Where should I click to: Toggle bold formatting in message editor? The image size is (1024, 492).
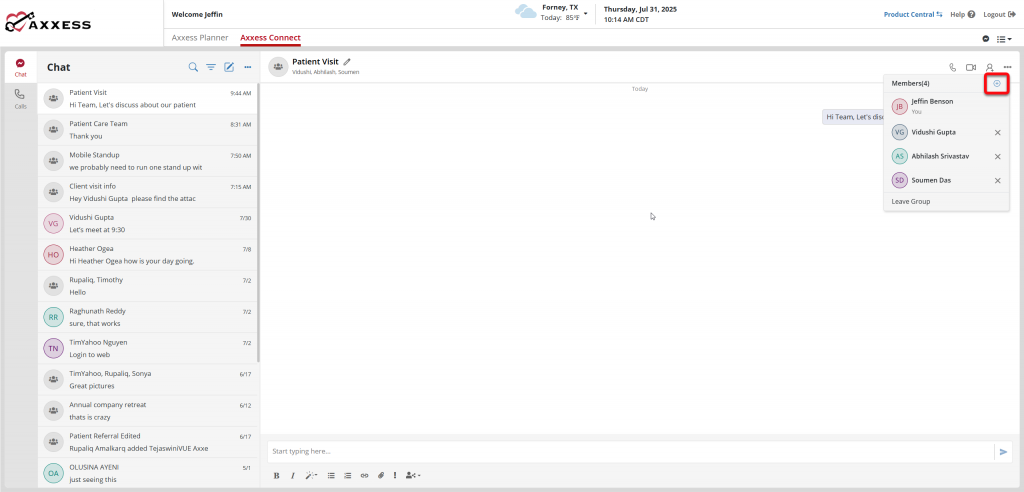coord(276,475)
